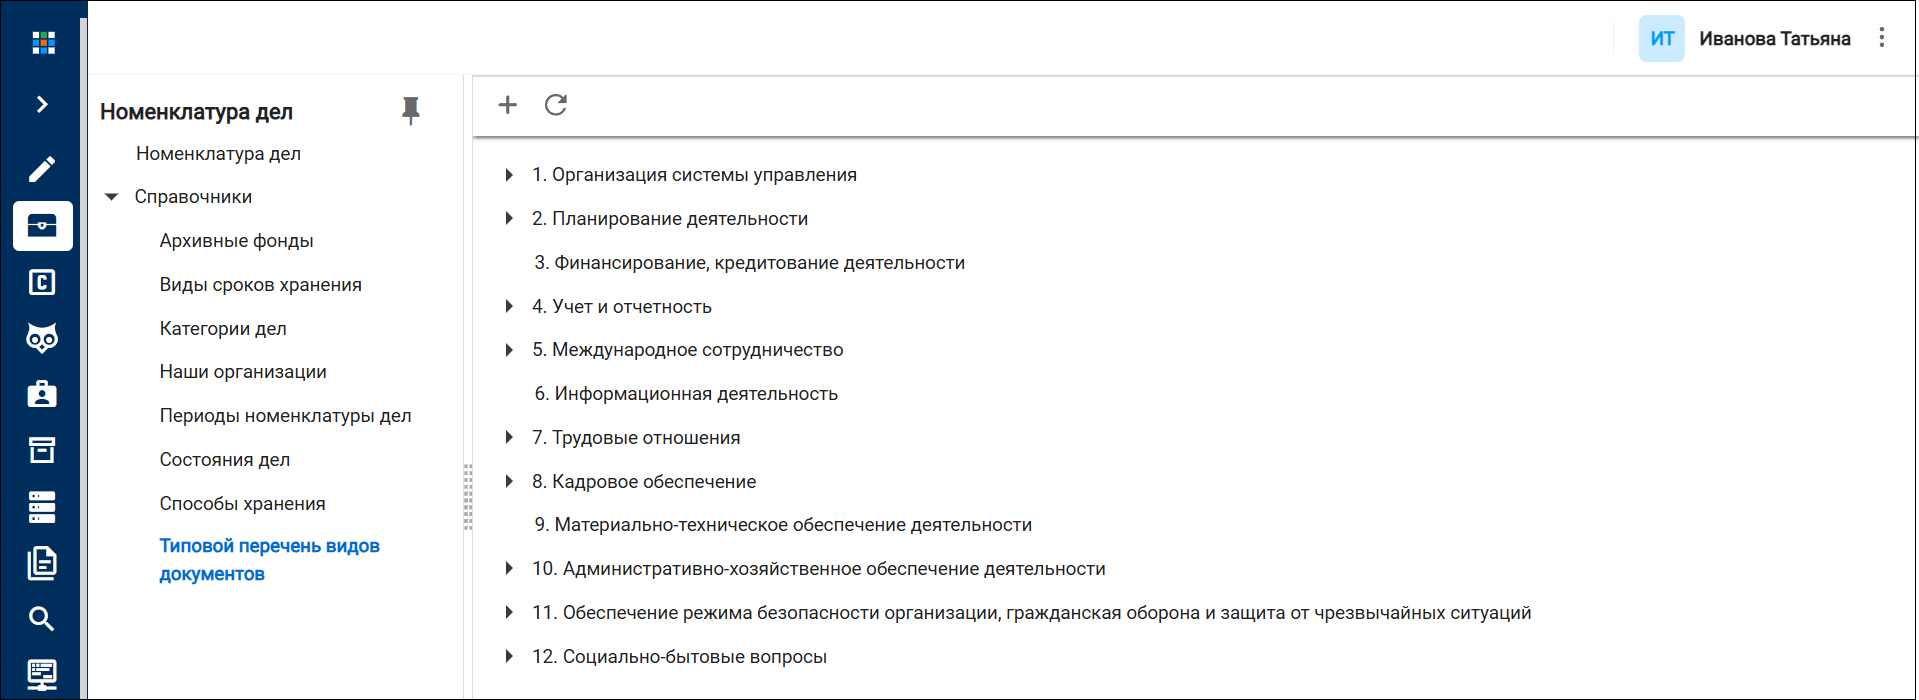Open the app launcher colored grid icon

click(x=43, y=42)
